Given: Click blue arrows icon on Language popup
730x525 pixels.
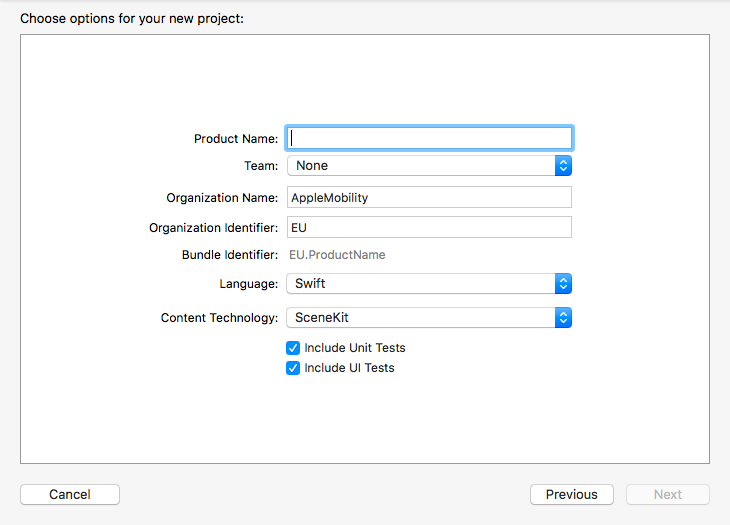Looking at the screenshot, I should [563, 283].
